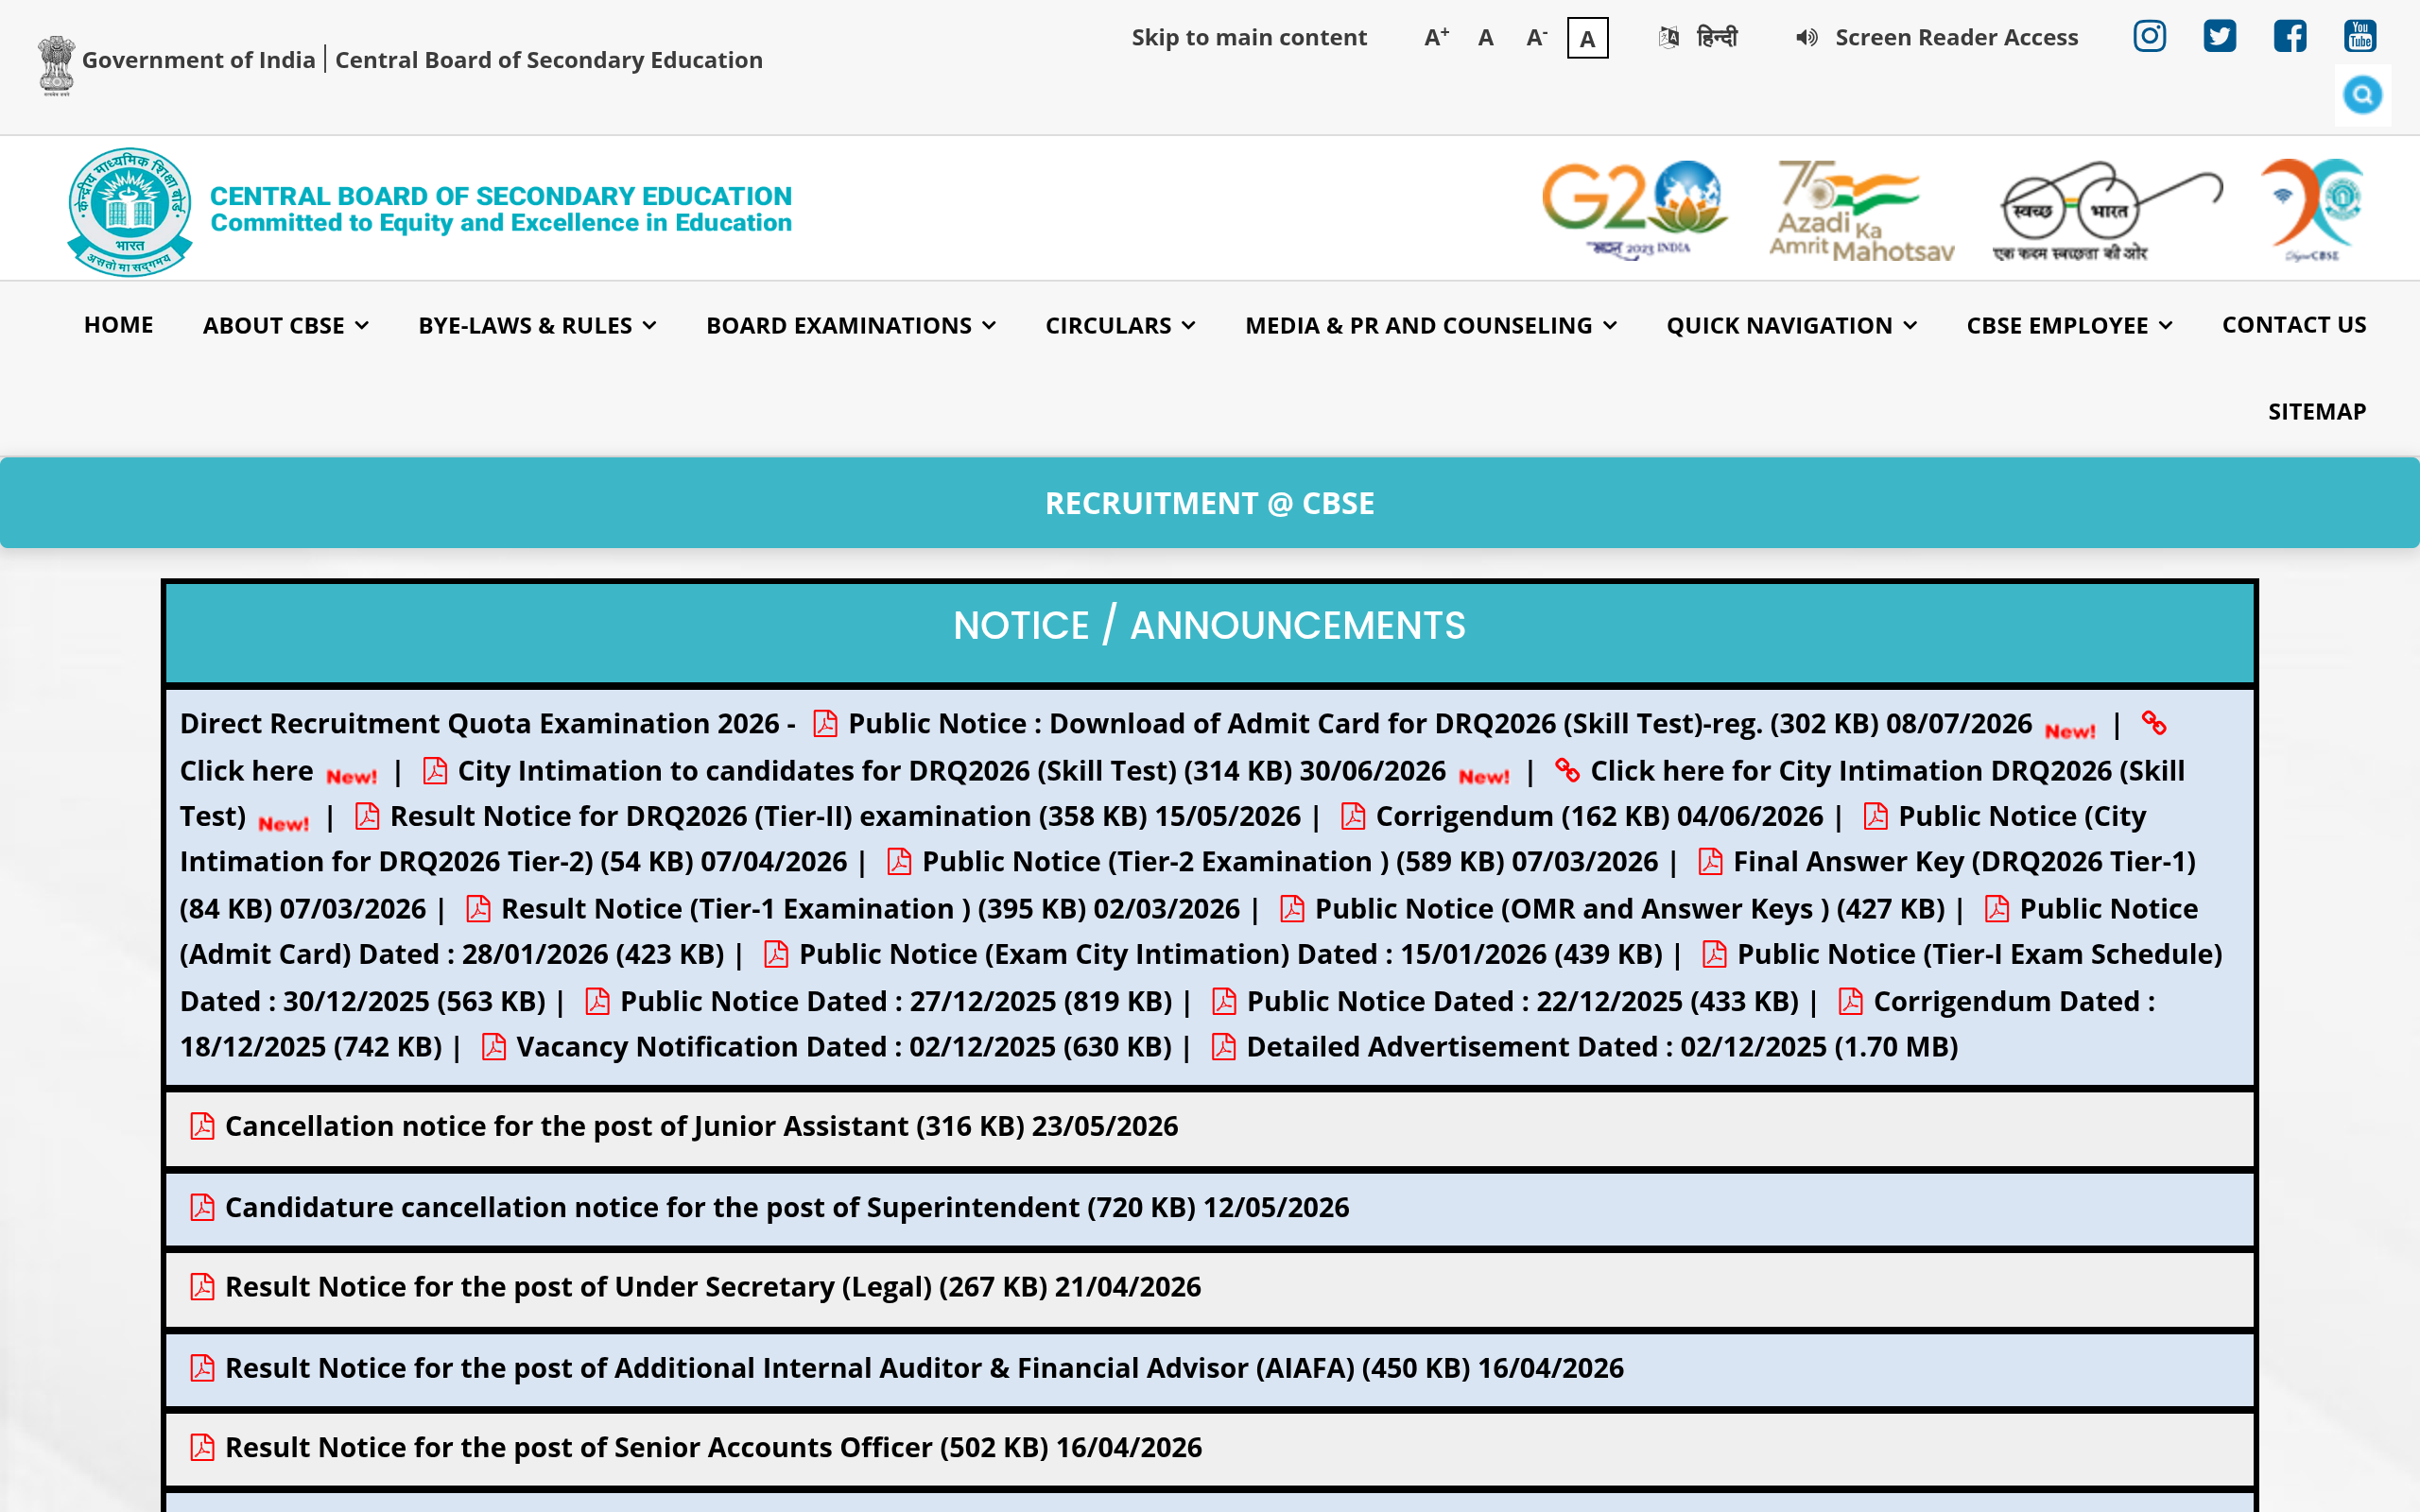
Task: Reset font size with normal A button
Action: [x=1486, y=38]
